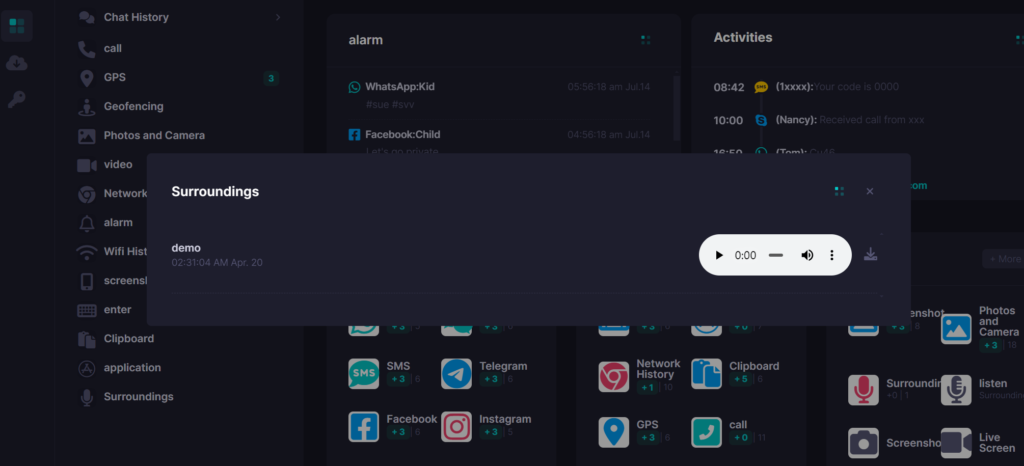
Task: Open call section in sidebar
Action: pyautogui.click(x=112, y=48)
